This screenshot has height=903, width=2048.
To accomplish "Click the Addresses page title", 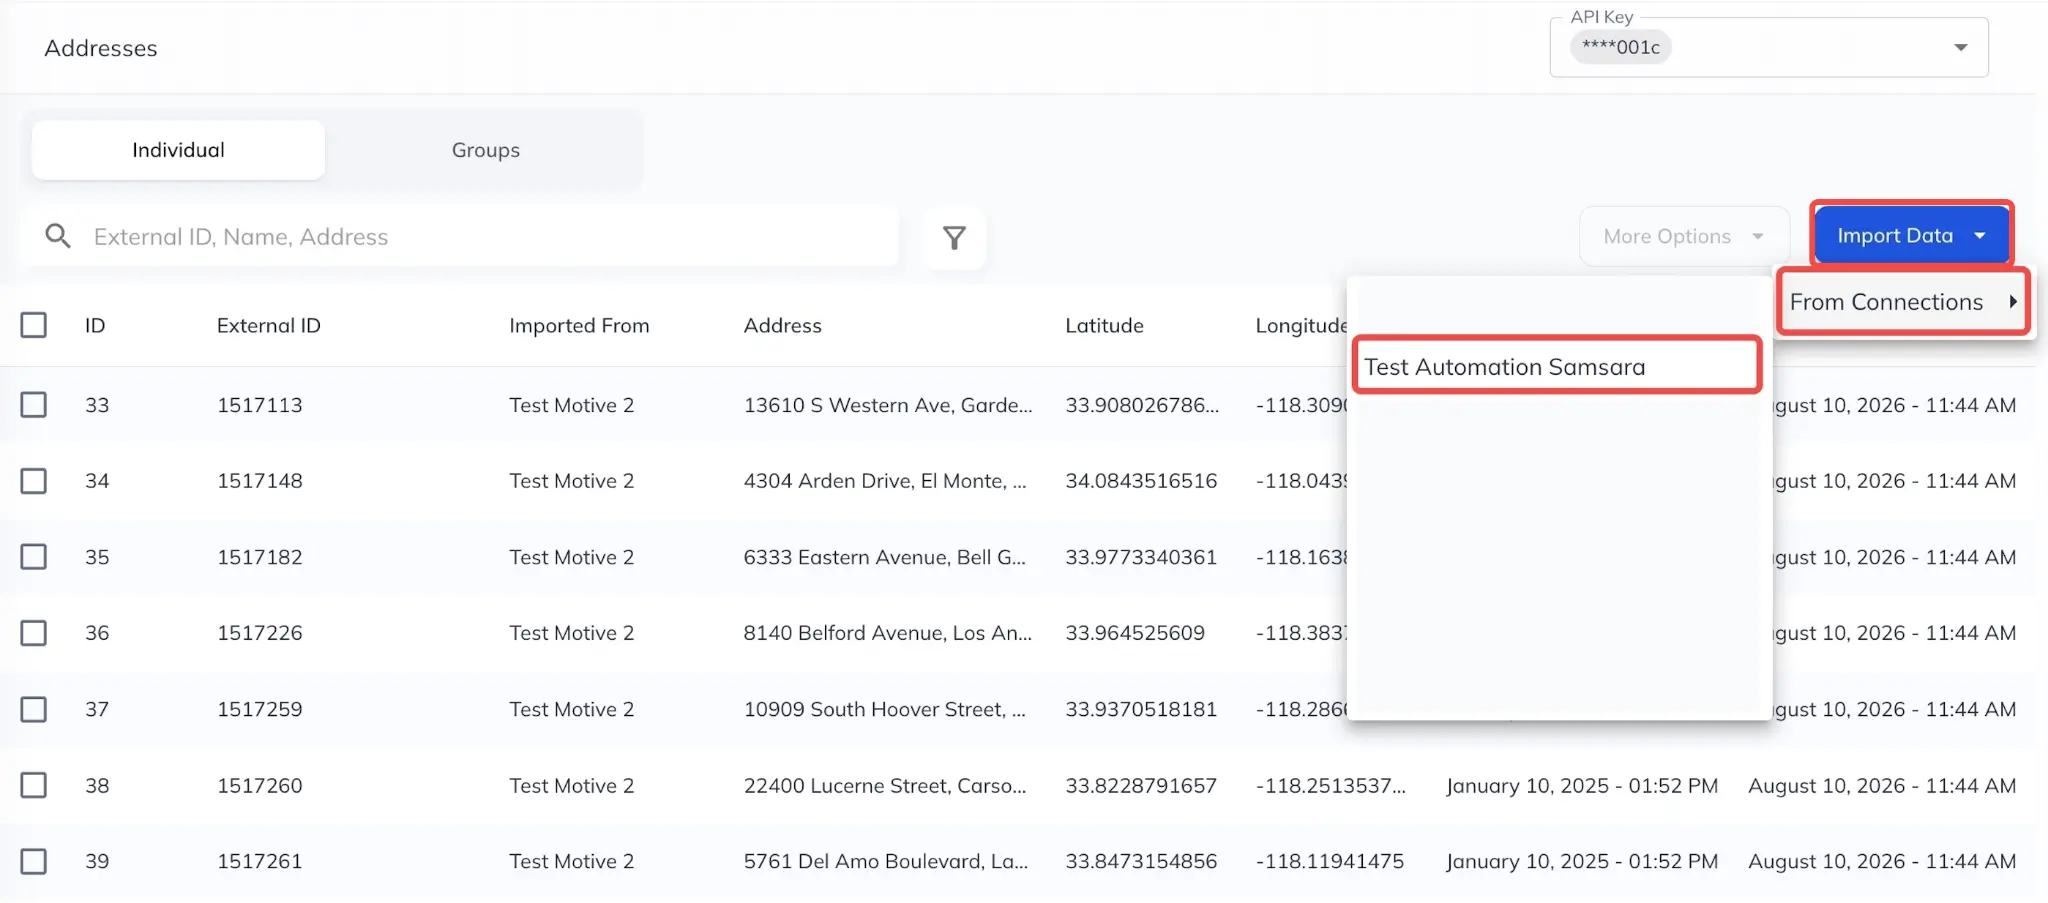I will (x=101, y=48).
